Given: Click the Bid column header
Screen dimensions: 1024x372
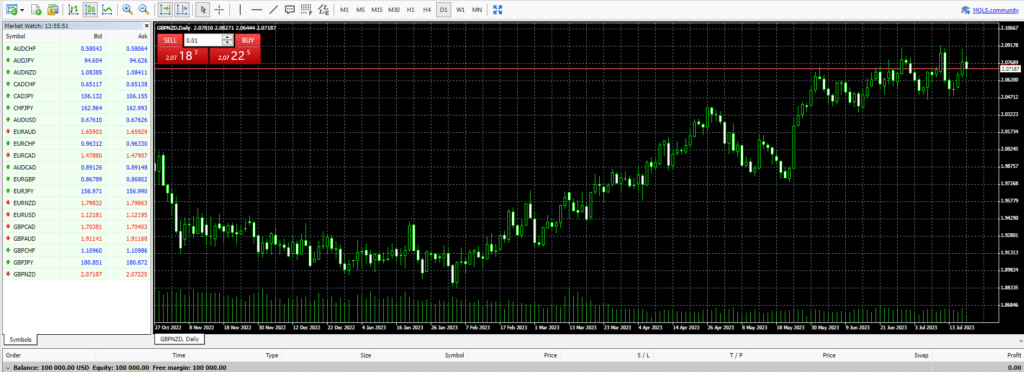Looking at the screenshot, I should click(84, 37).
